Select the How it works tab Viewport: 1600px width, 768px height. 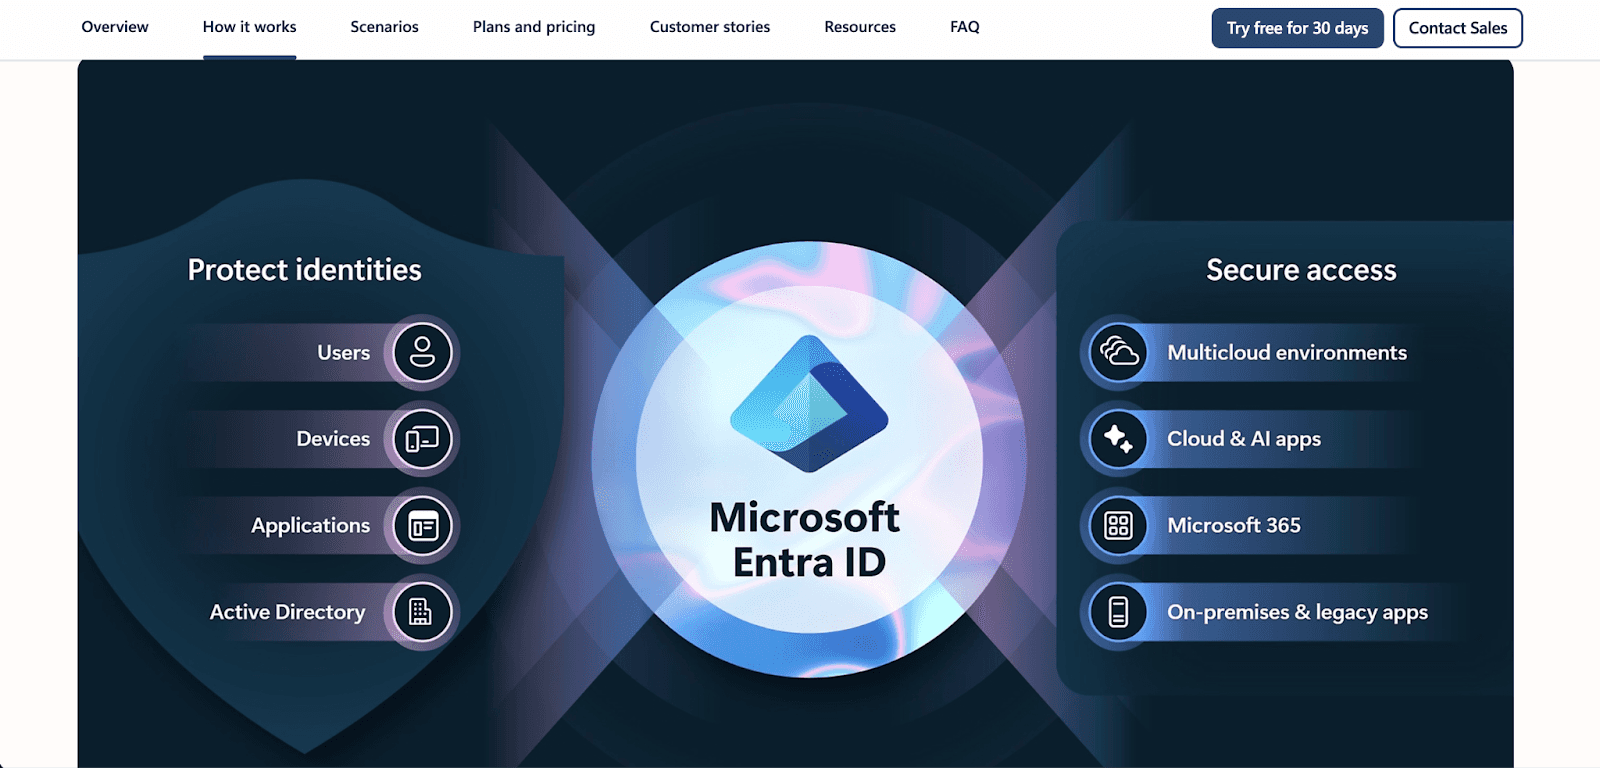[x=249, y=27]
